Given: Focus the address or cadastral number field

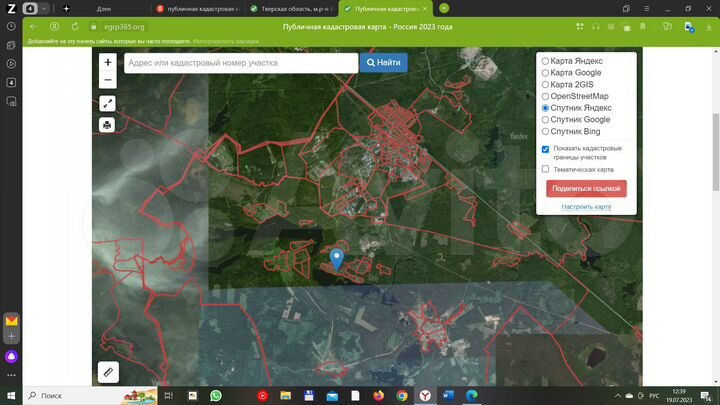Looking at the screenshot, I should 240,62.
